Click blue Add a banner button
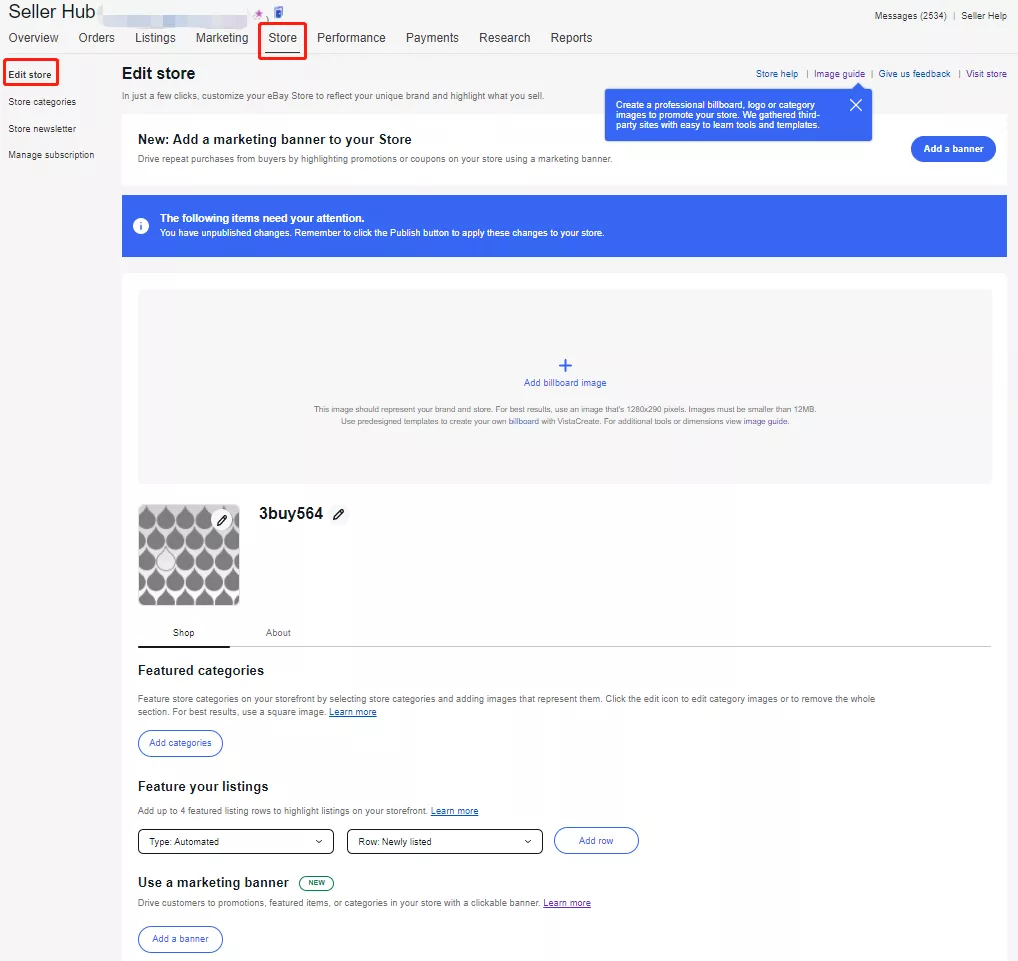Viewport: 1018px width, 961px height. 953,149
